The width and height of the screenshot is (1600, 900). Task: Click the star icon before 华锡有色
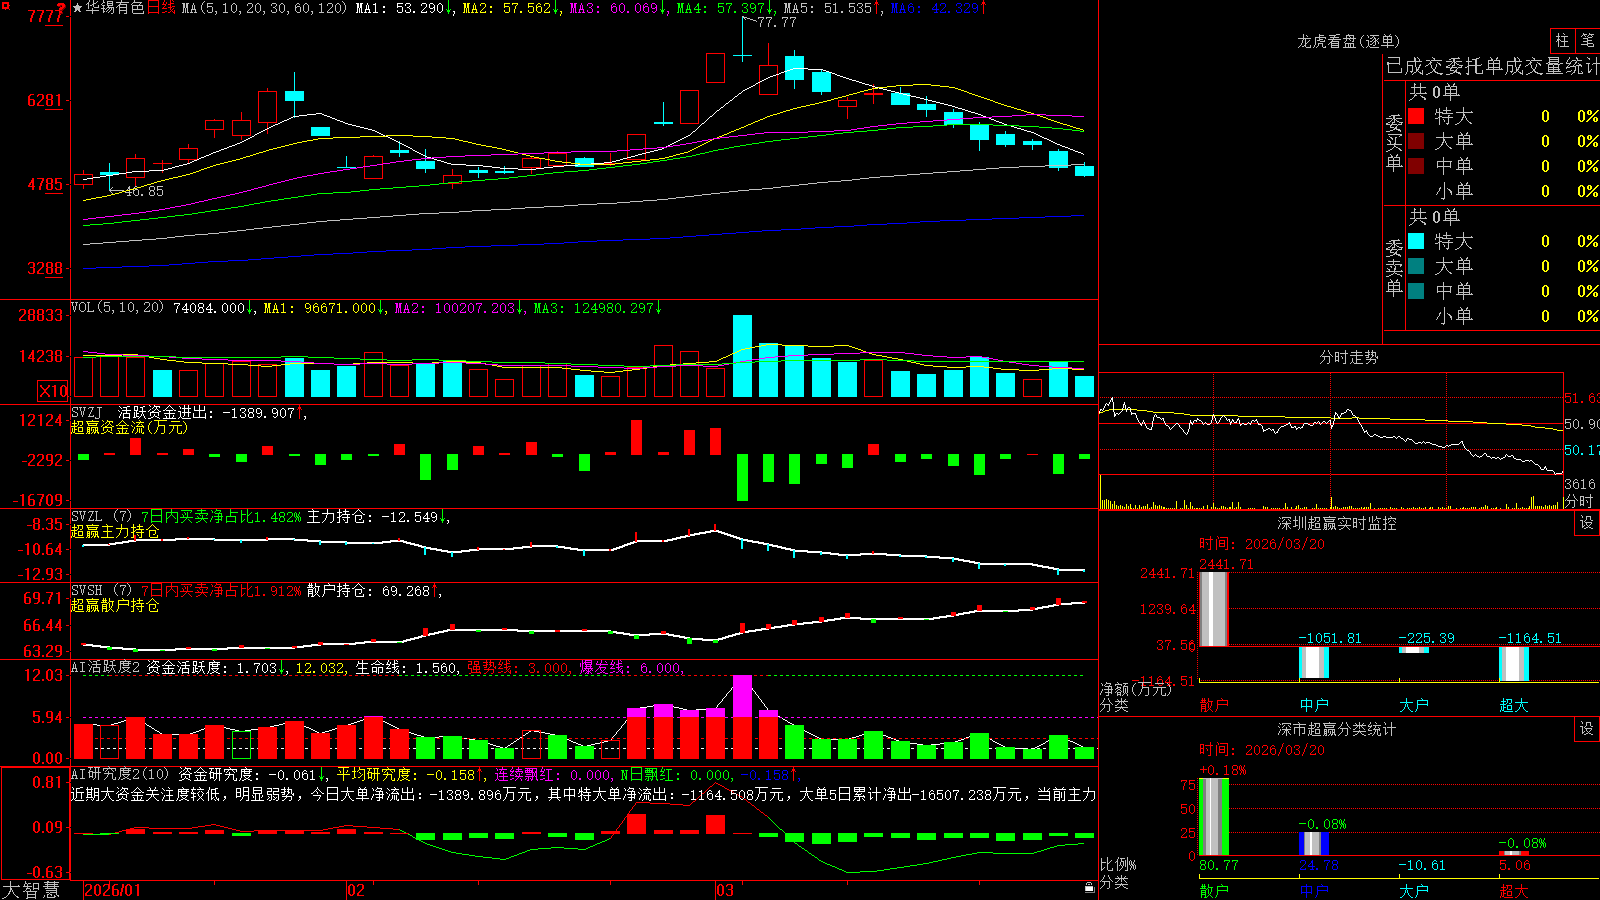[x=78, y=8]
